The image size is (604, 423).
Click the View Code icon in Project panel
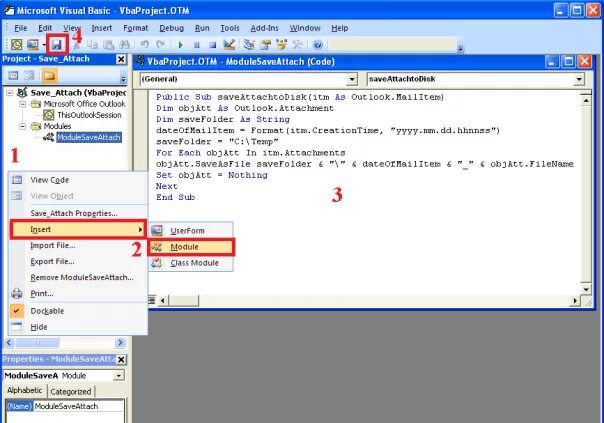[13, 75]
